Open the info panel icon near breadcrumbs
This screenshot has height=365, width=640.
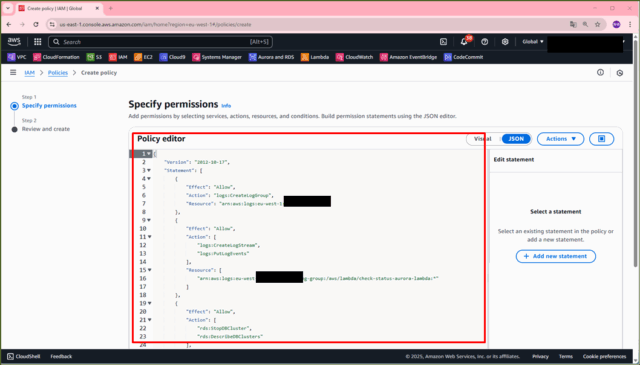click(600, 72)
